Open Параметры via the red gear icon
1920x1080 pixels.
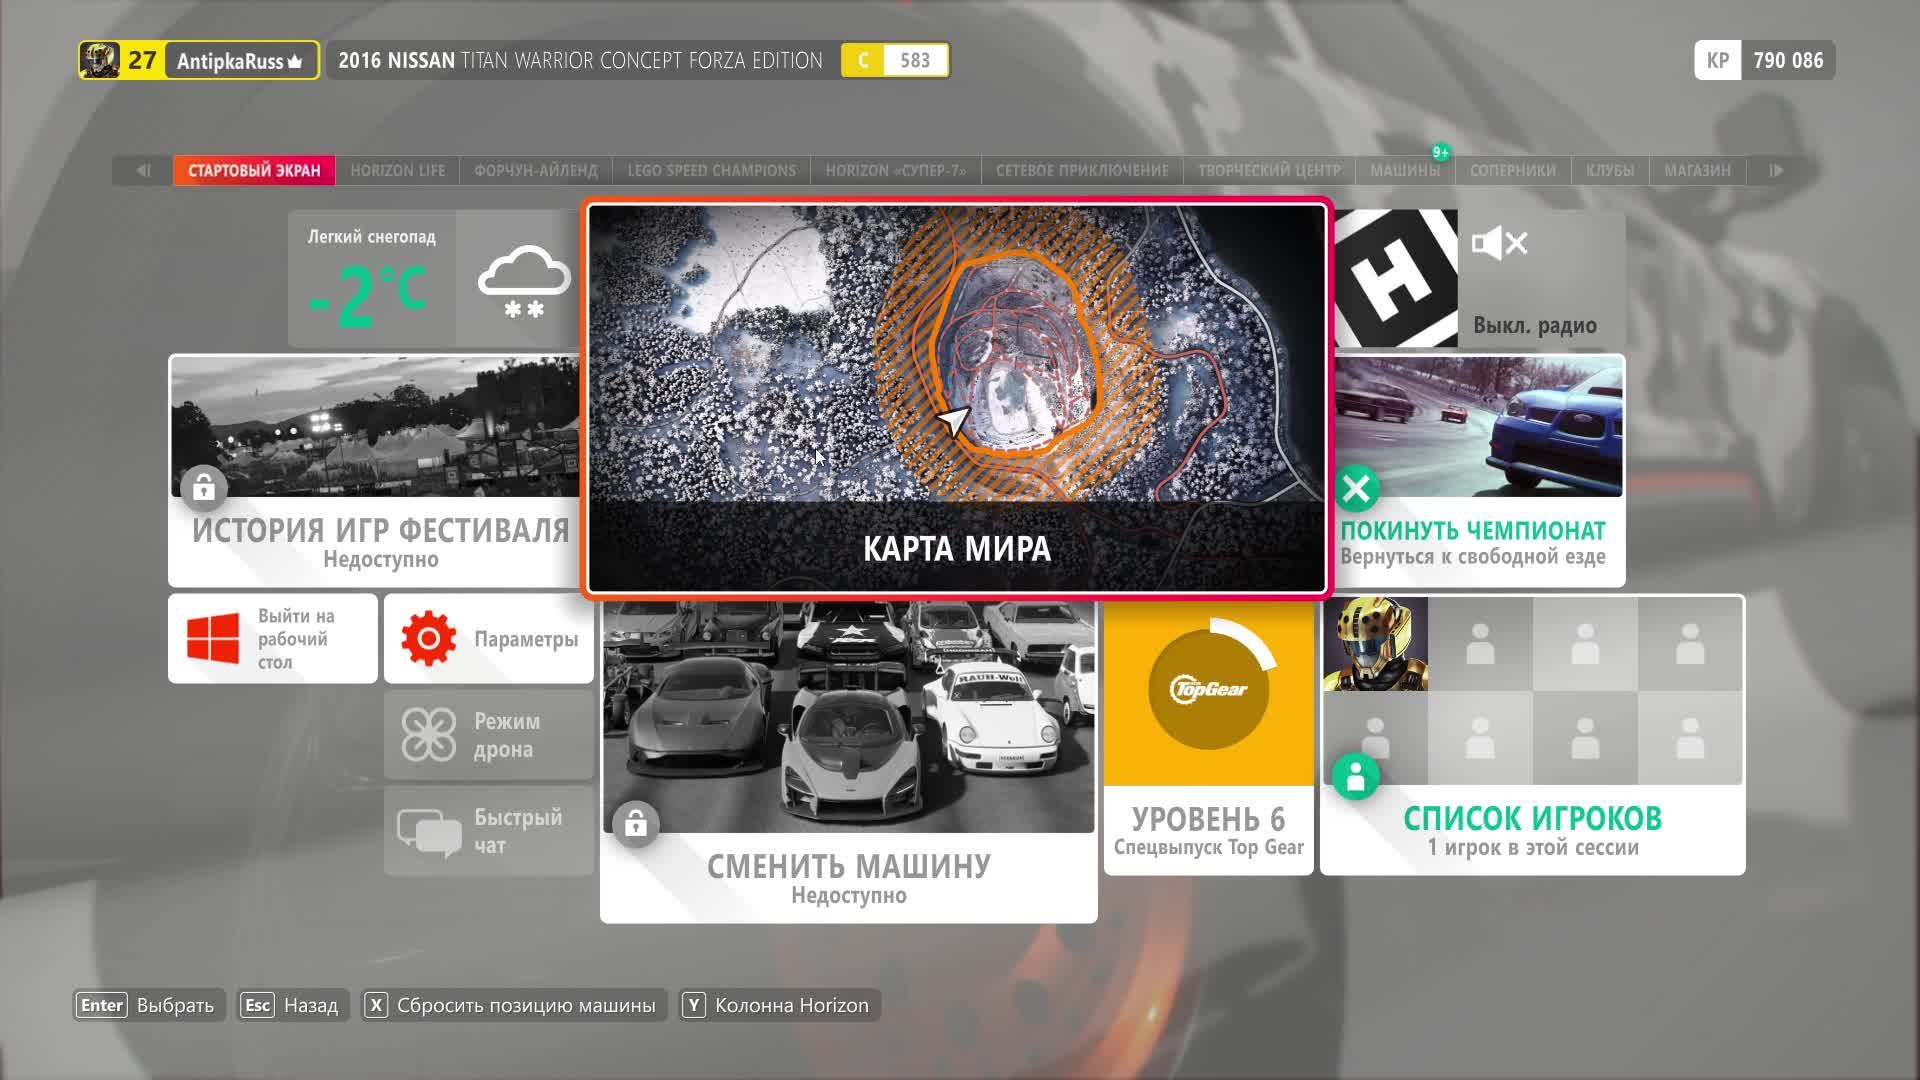click(x=430, y=635)
